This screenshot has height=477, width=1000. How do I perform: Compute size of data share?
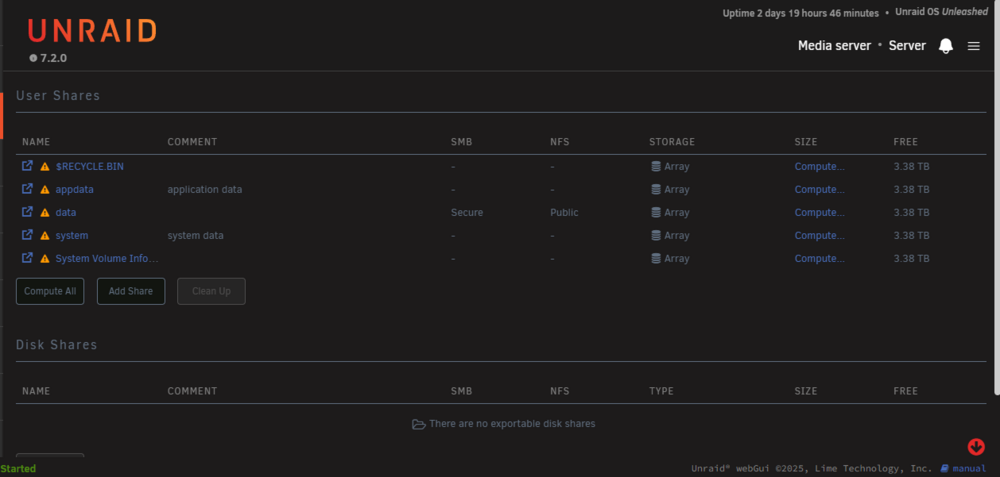coord(820,212)
